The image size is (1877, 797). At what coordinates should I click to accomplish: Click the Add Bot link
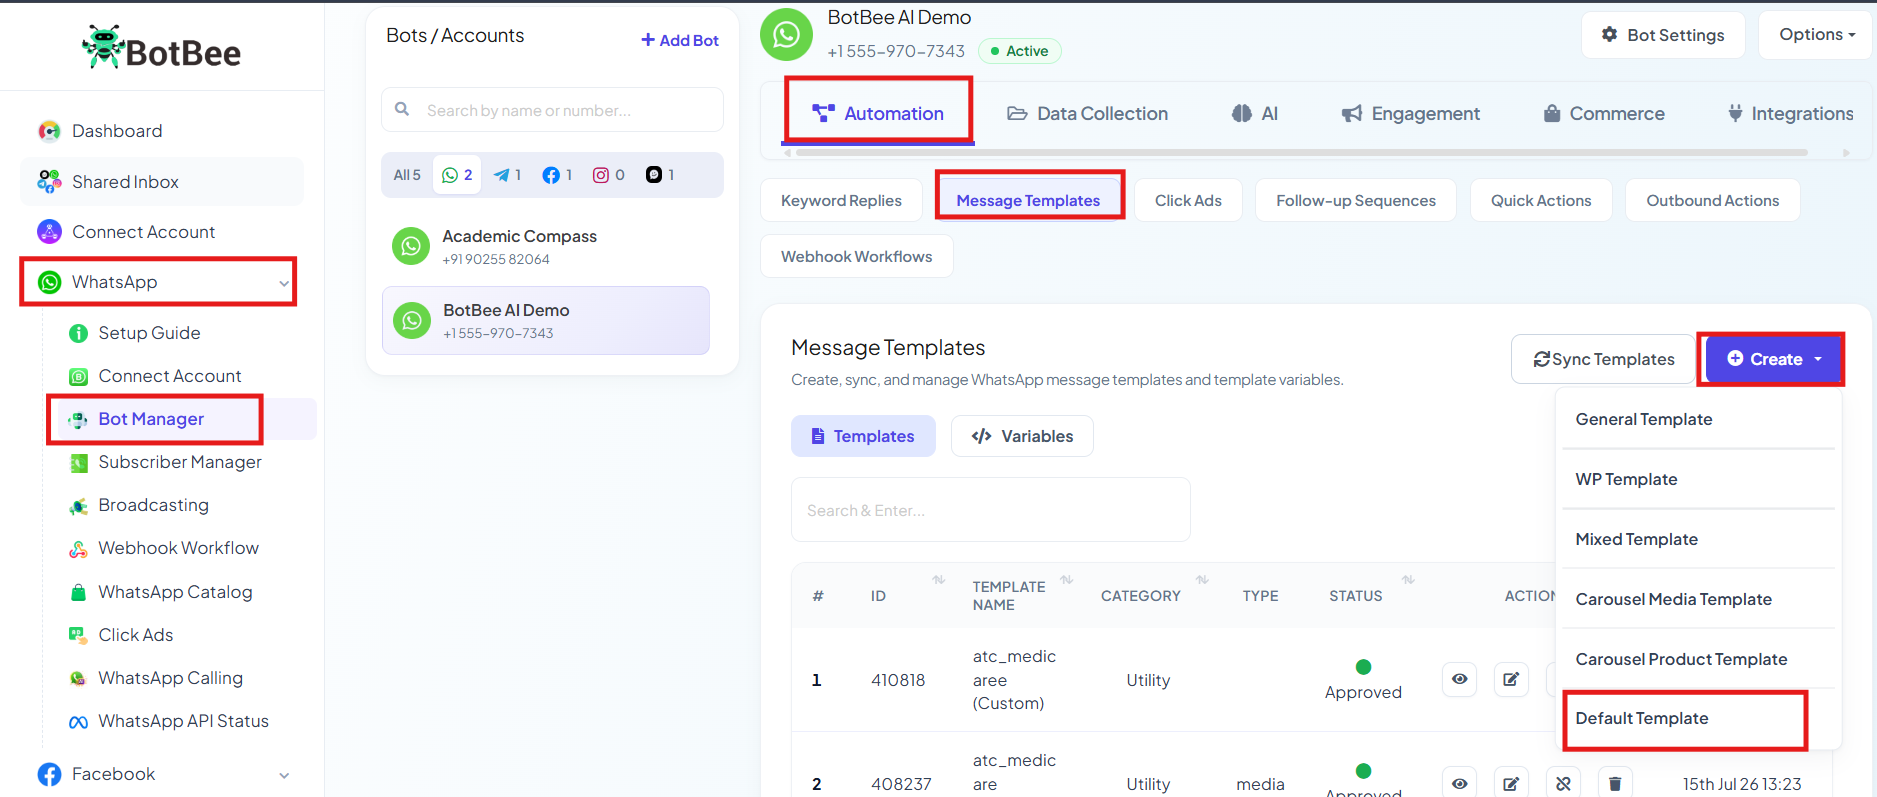[x=680, y=40]
